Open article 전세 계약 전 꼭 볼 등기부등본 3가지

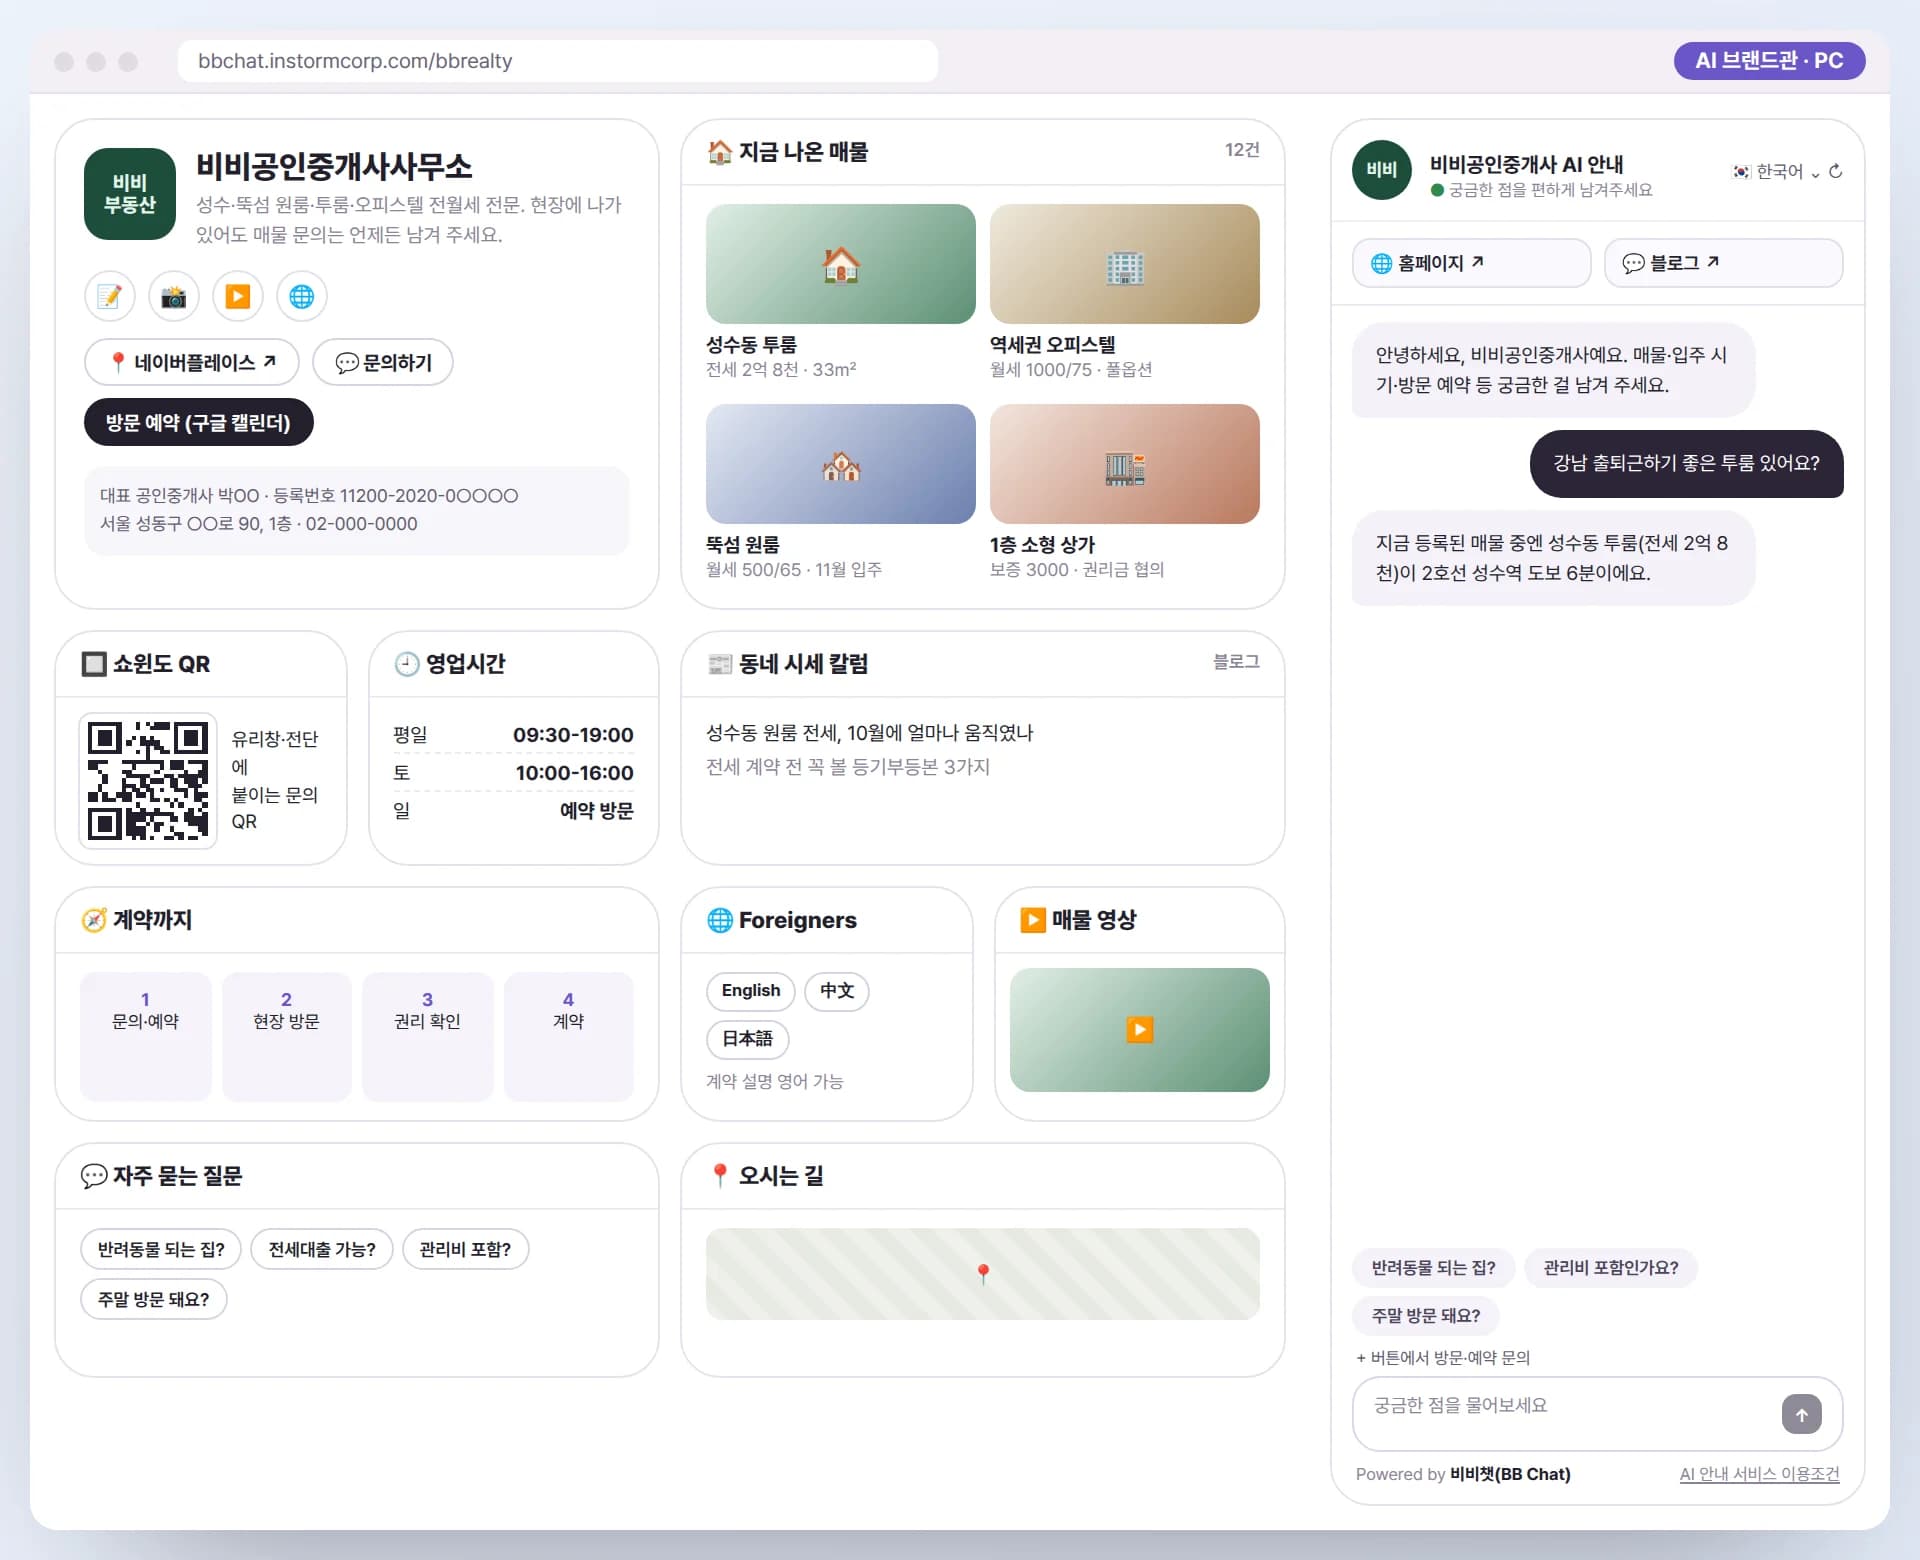848,767
